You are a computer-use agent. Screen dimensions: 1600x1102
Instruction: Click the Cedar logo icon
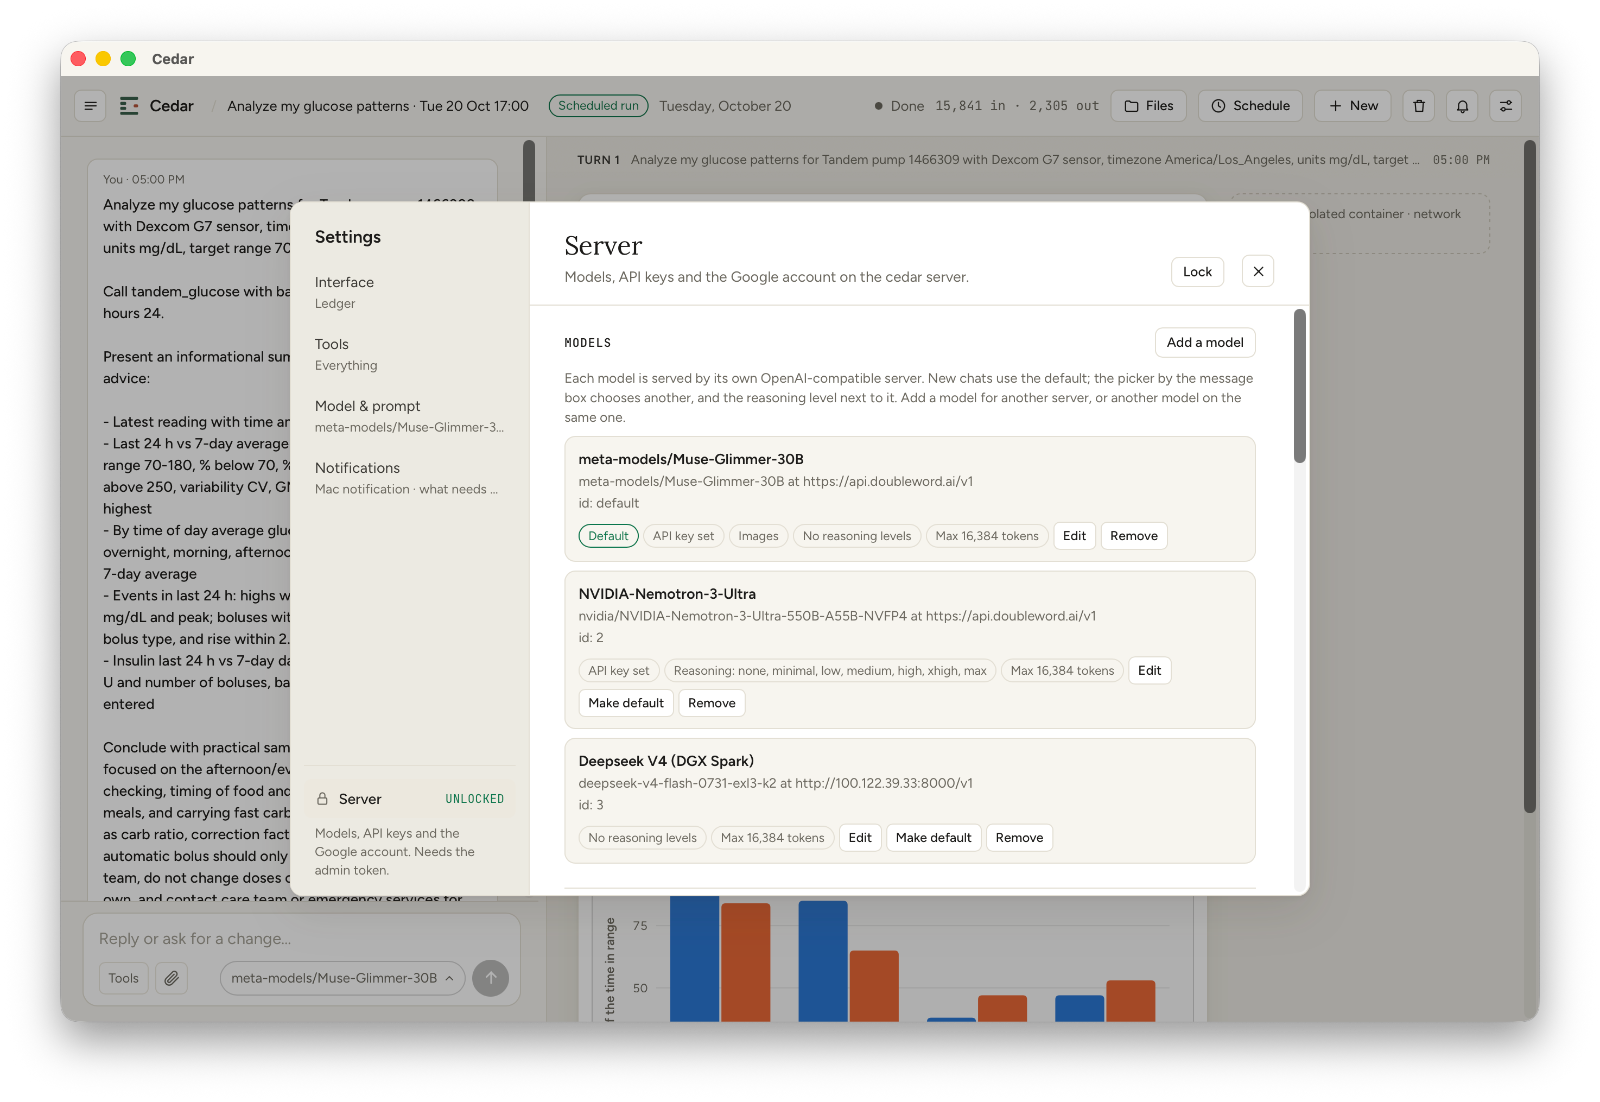pyautogui.click(x=129, y=106)
